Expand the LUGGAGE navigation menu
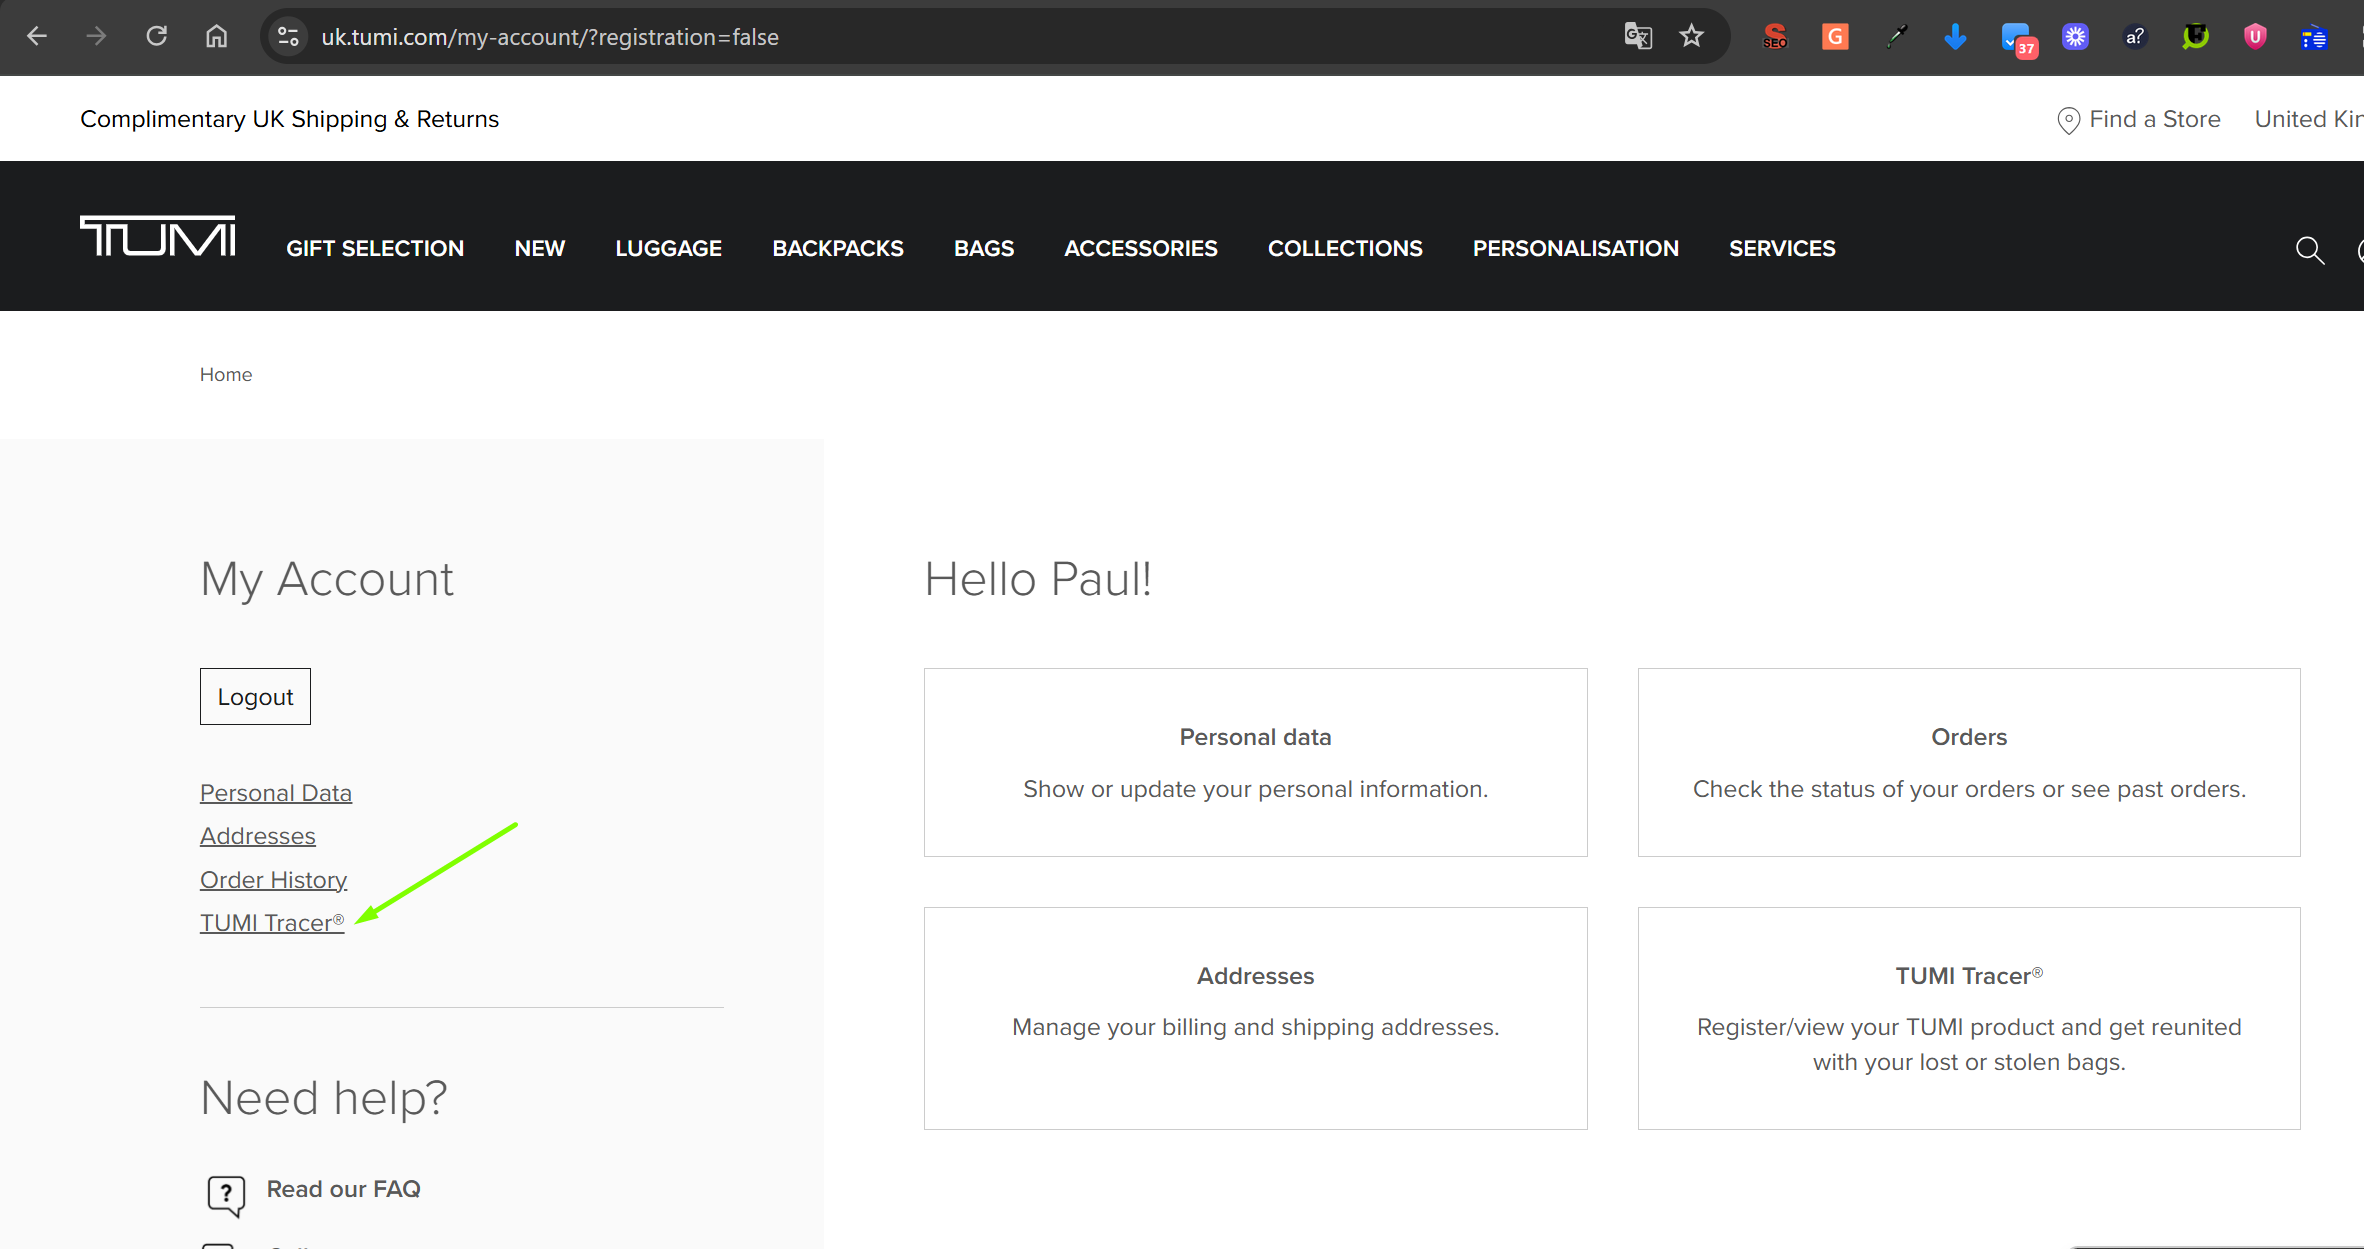 (x=668, y=248)
